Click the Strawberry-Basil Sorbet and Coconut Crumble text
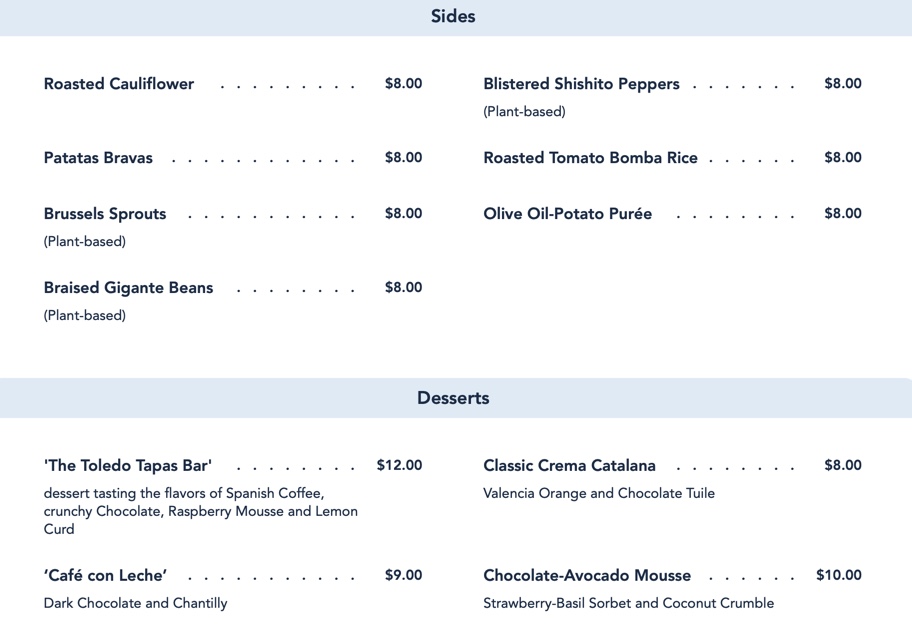Screen dimensions: 912x639 [628, 604]
